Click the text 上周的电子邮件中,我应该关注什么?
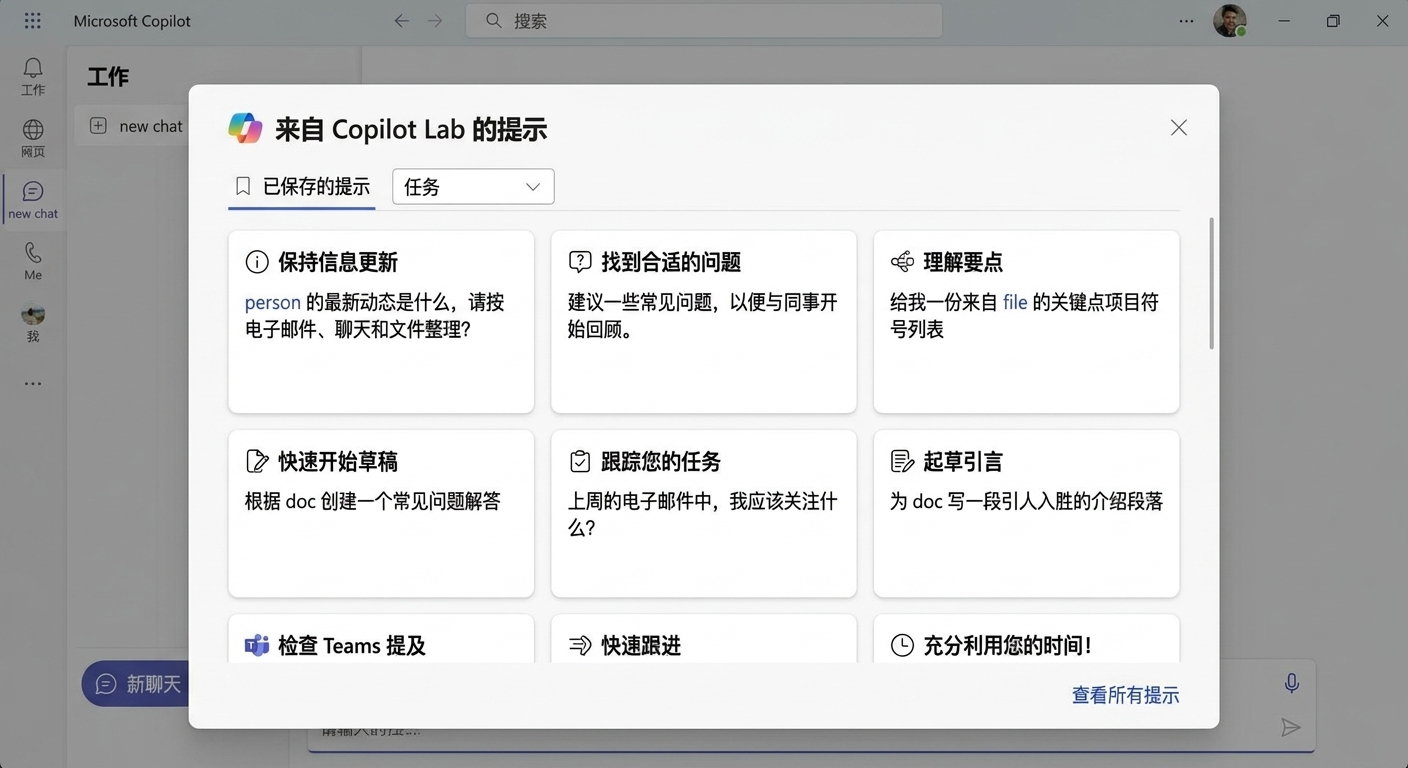 (x=703, y=514)
